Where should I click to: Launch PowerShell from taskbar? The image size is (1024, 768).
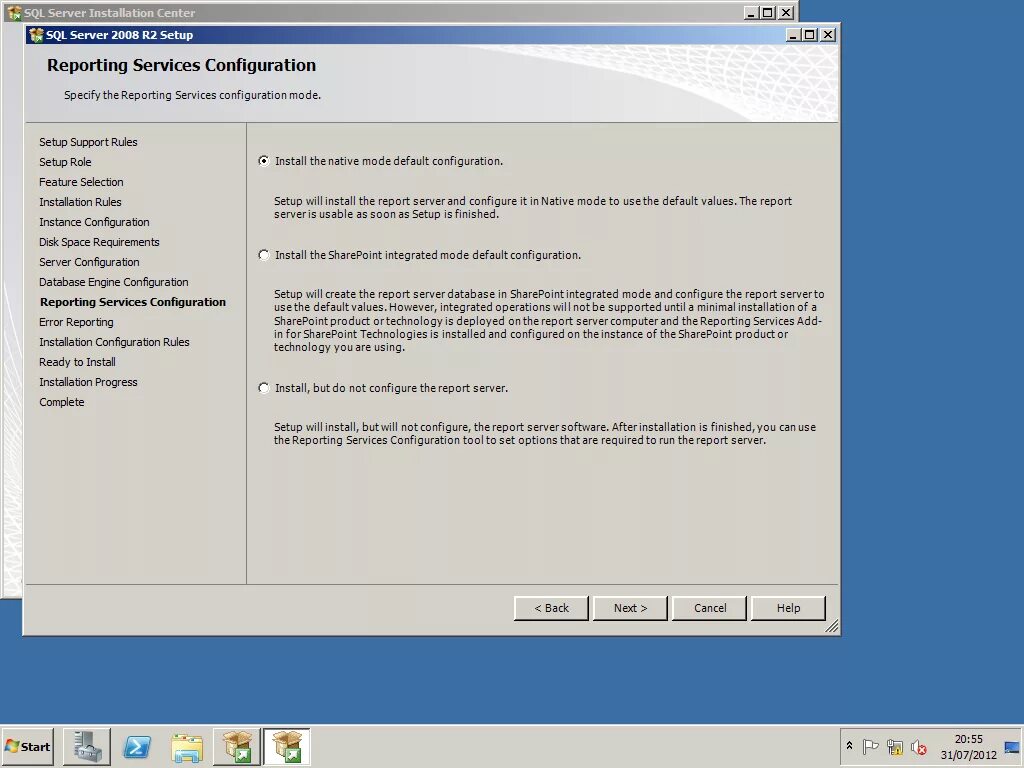point(137,746)
